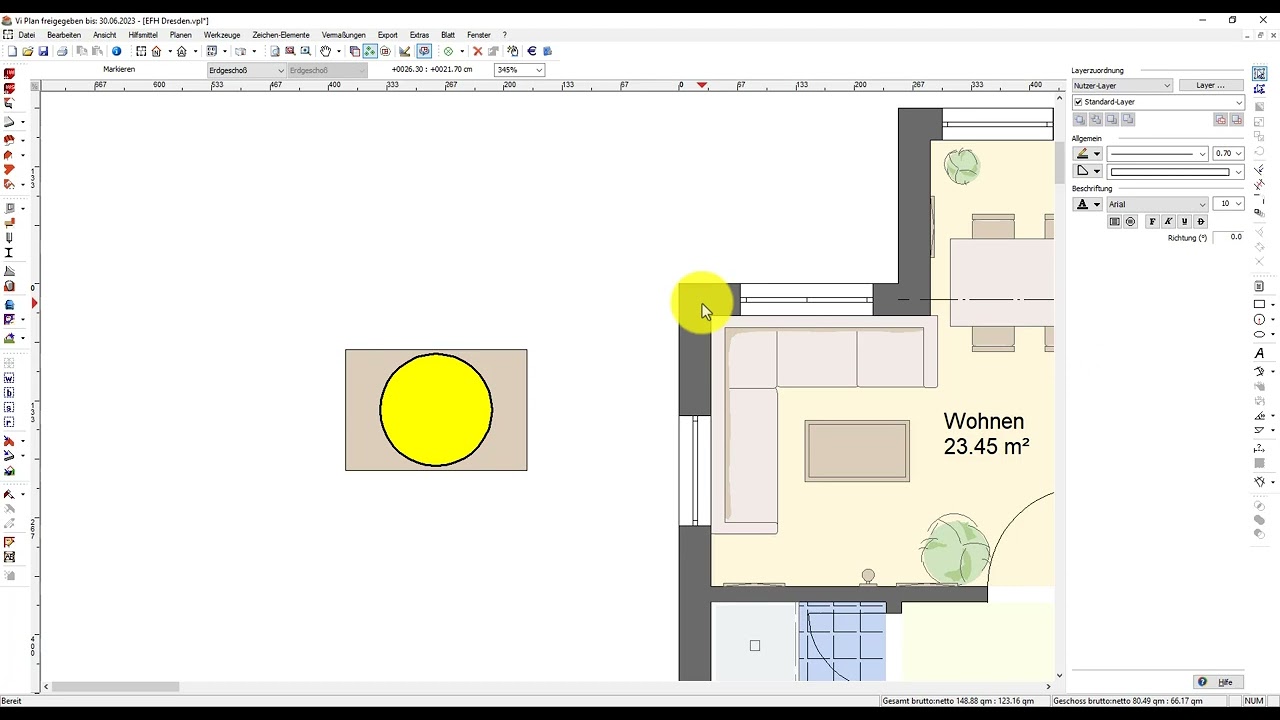Select the text 'A' tool in the right toolbar
The width and height of the screenshot is (1280, 720).
coord(1259,354)
